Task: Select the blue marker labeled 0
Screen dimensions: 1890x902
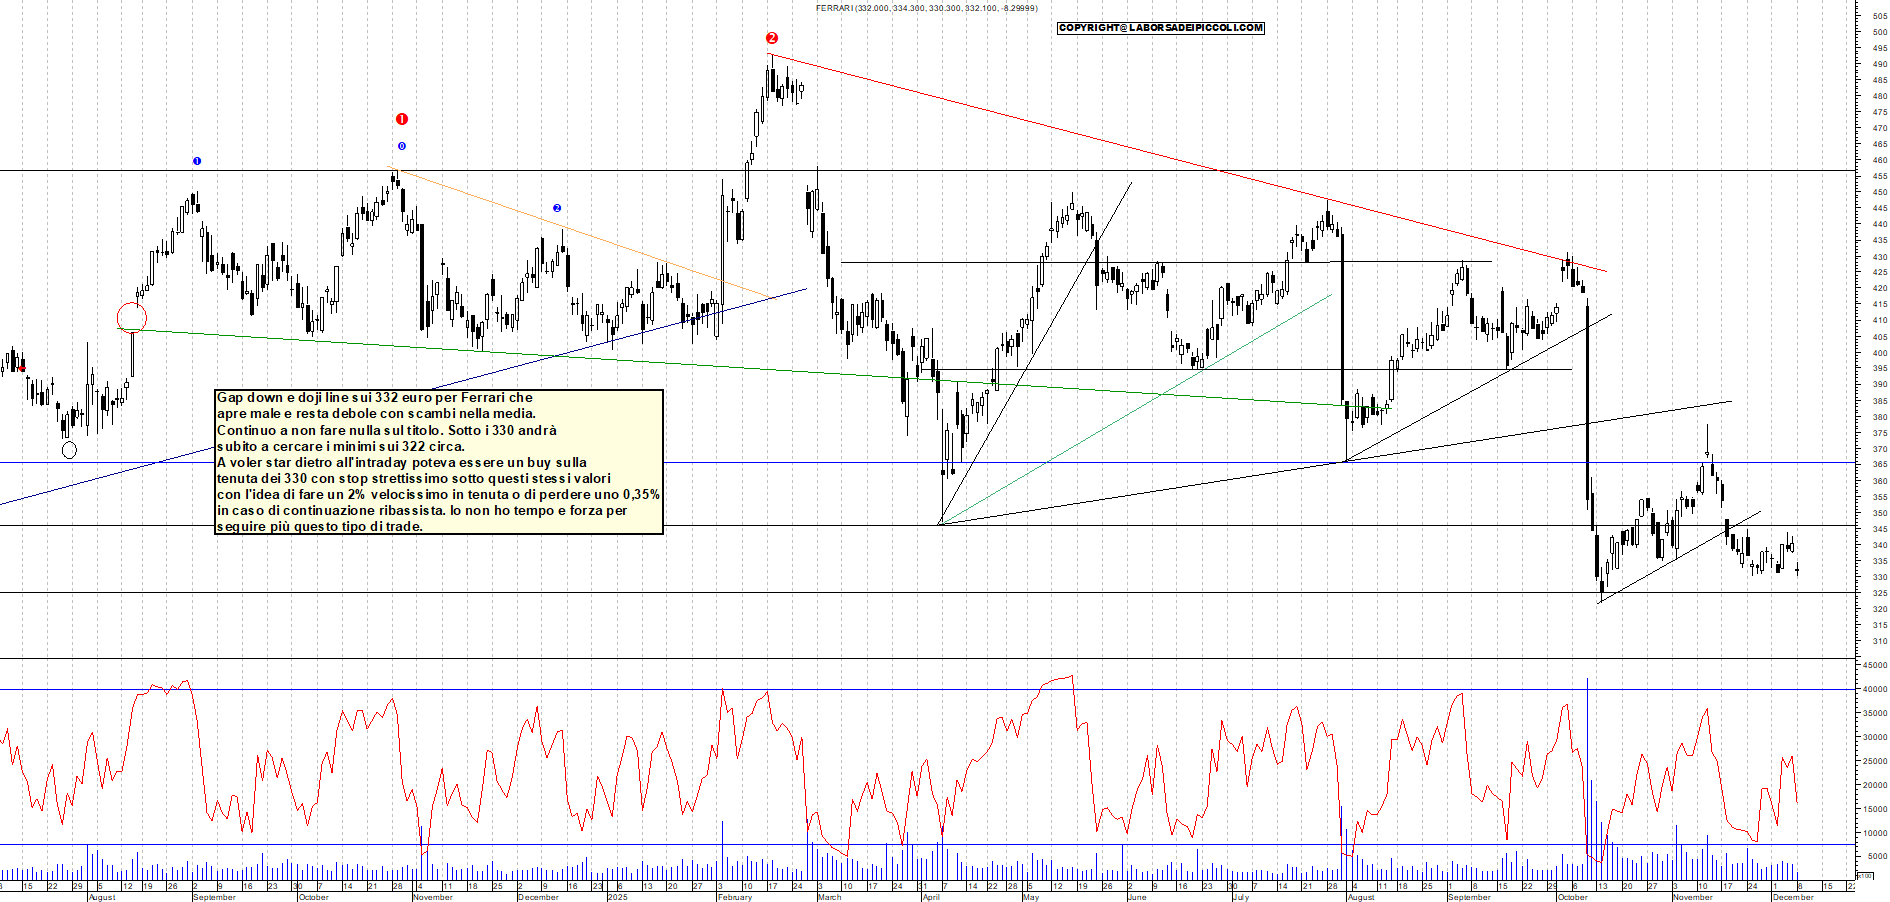Action: click(x=402, y=146)
